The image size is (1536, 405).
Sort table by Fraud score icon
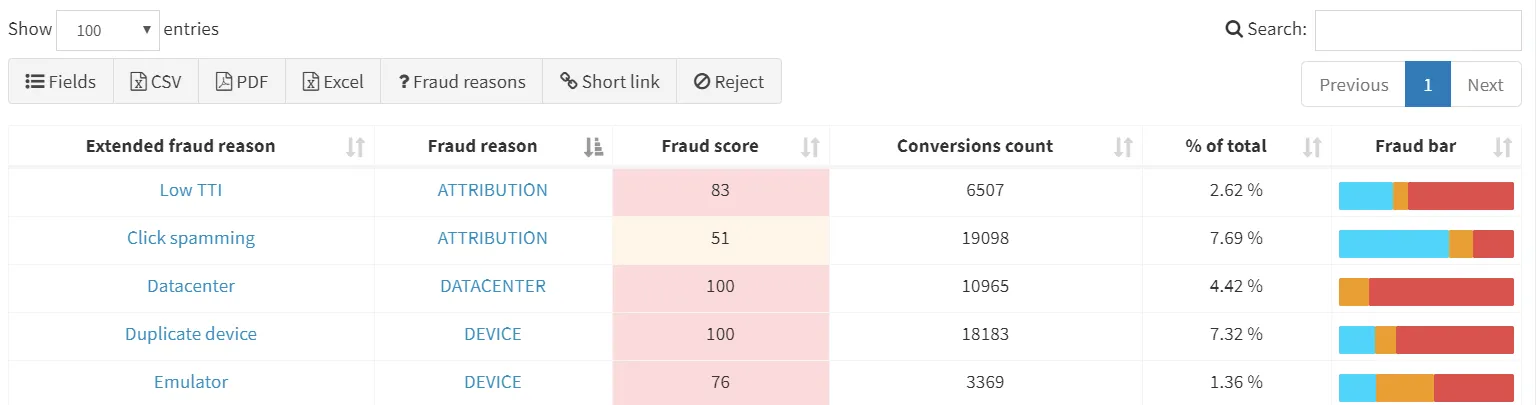810,147
